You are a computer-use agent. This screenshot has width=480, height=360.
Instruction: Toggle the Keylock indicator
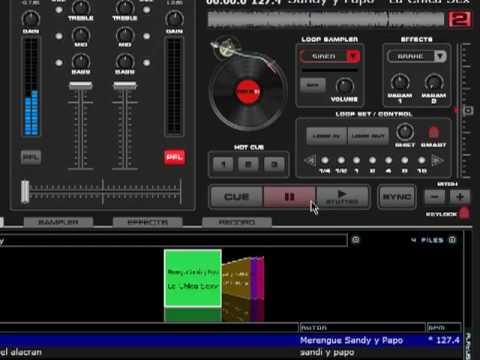click(x=464, y=213)
